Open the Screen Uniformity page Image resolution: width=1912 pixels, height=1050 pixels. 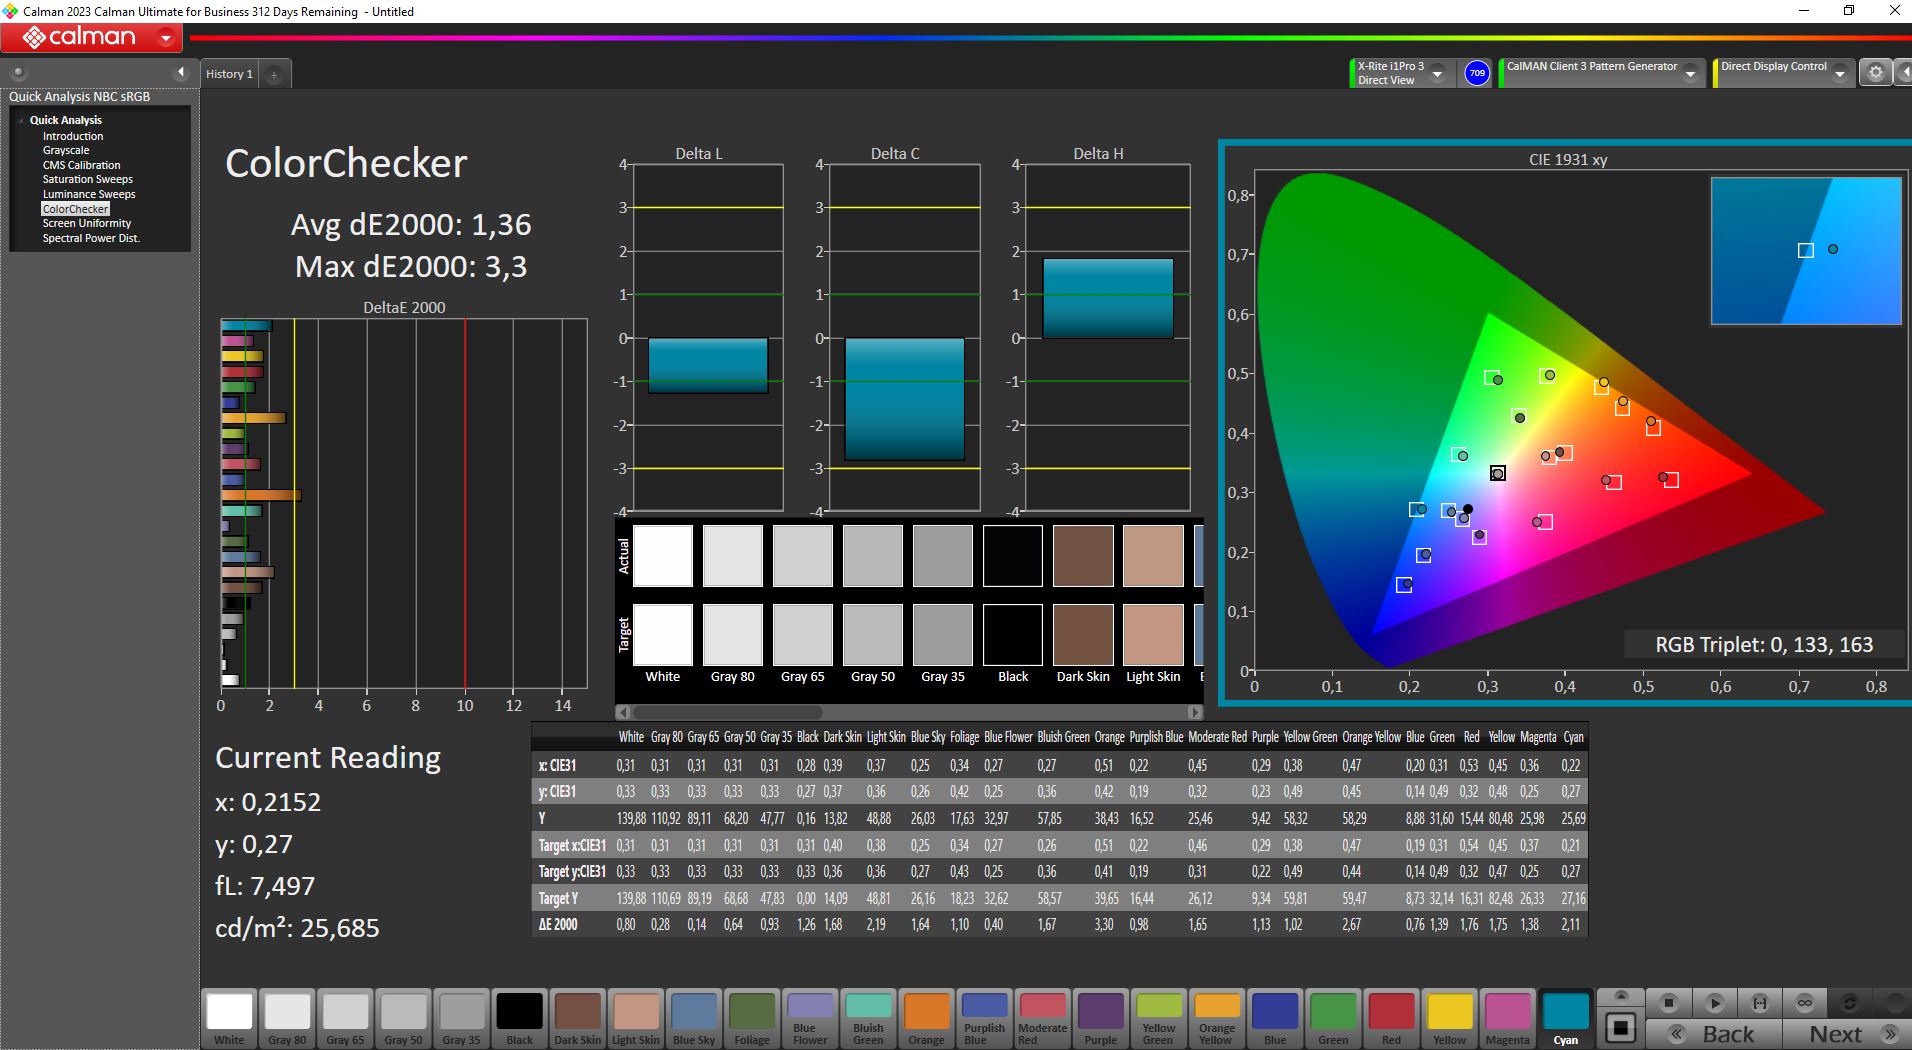click(x=87, y=223)
